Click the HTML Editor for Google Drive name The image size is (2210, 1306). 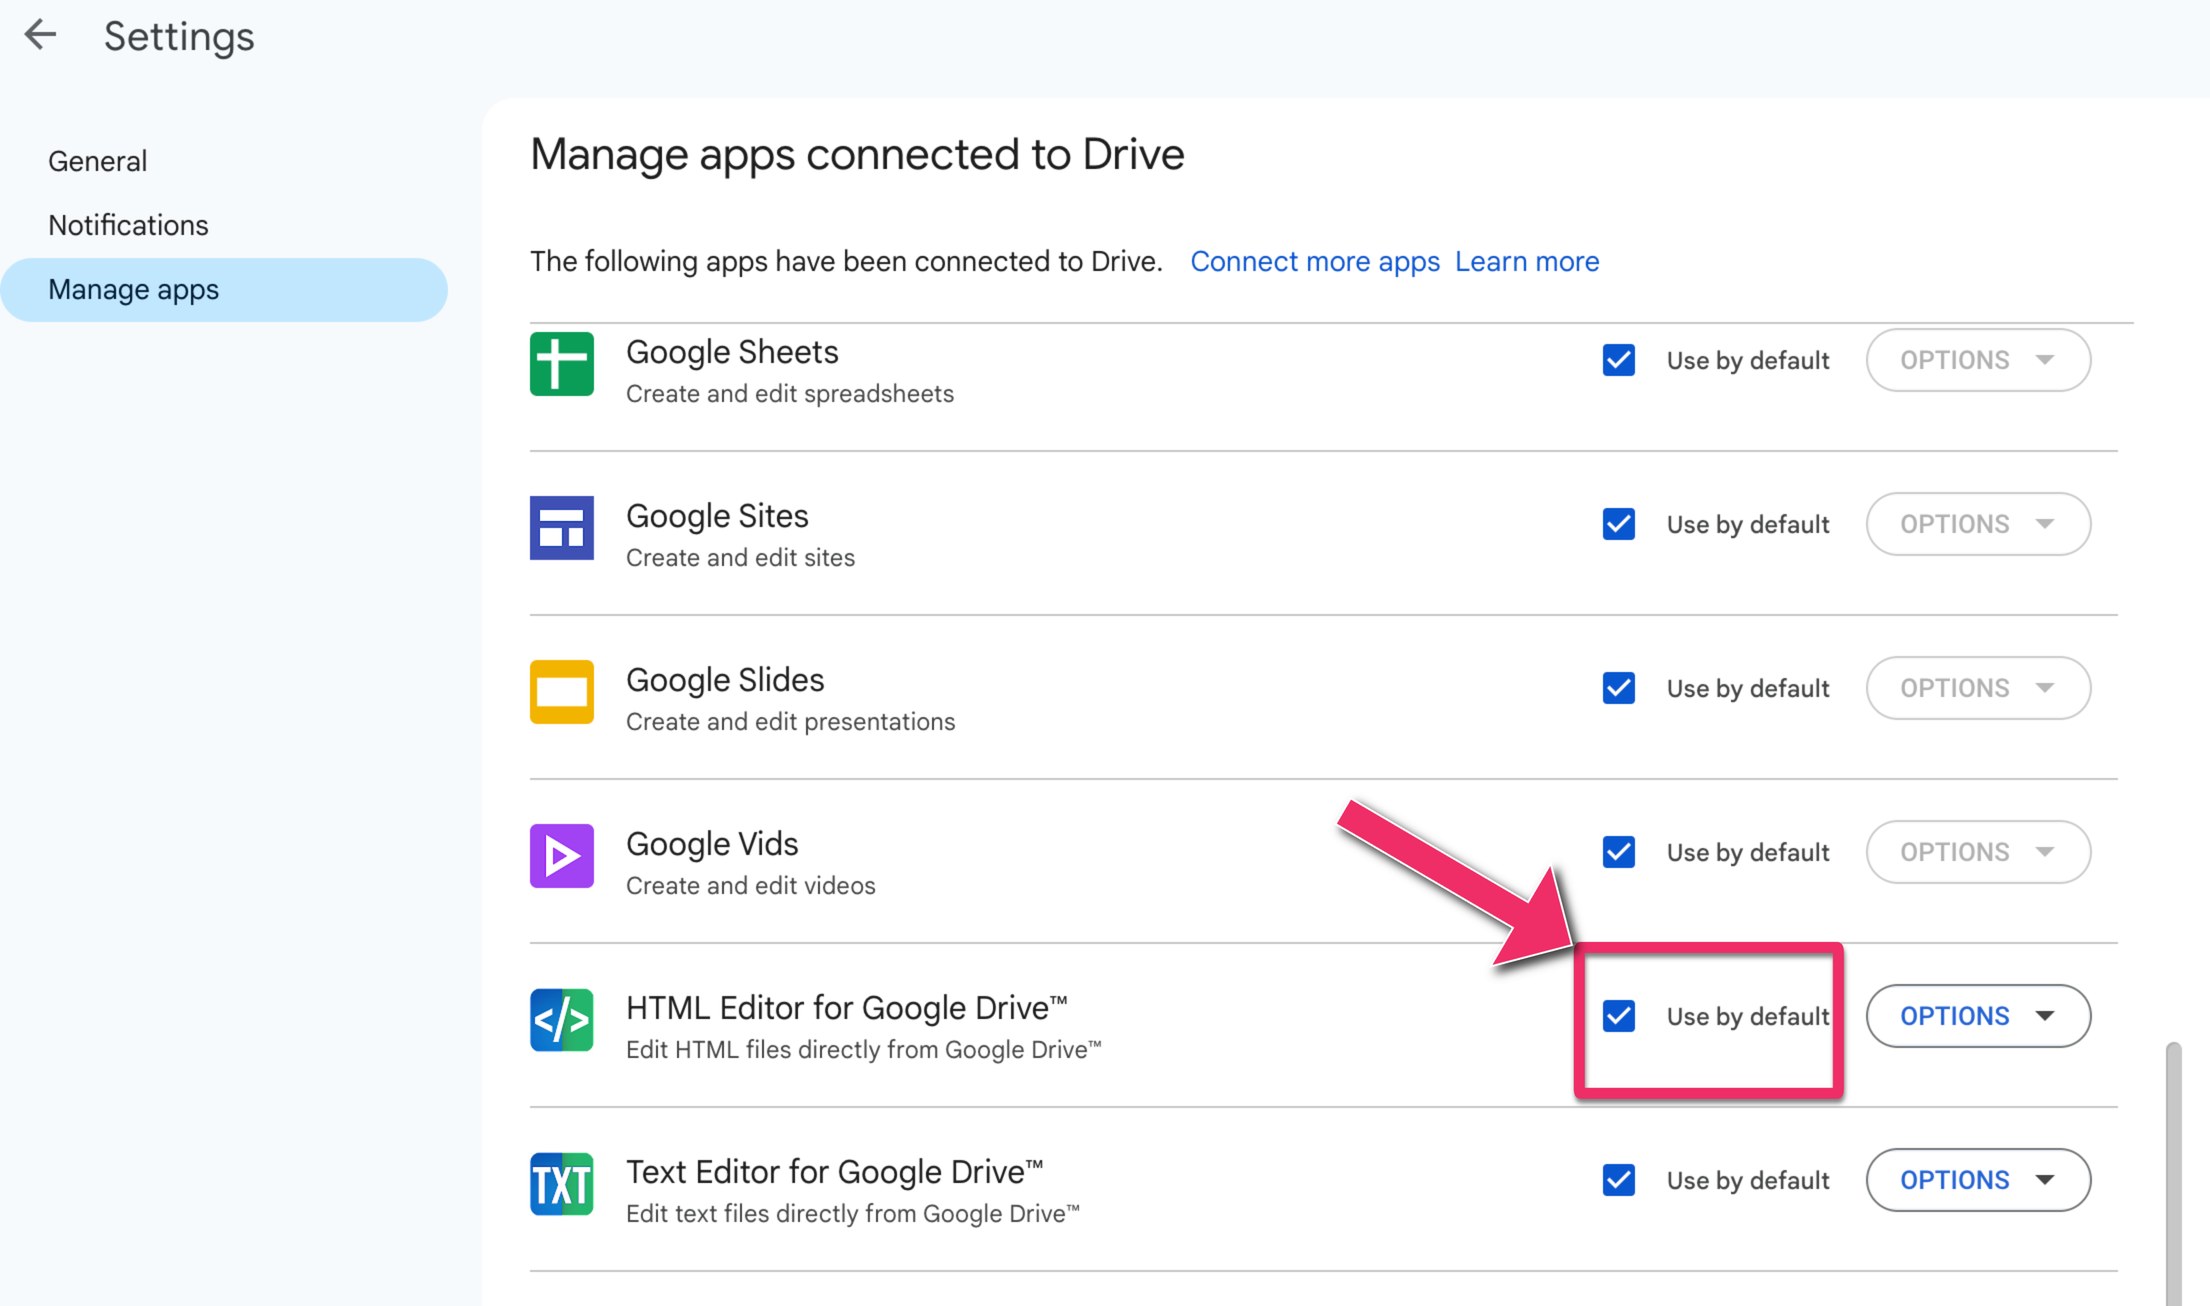pyautogui.click(x=847, y=1008)
